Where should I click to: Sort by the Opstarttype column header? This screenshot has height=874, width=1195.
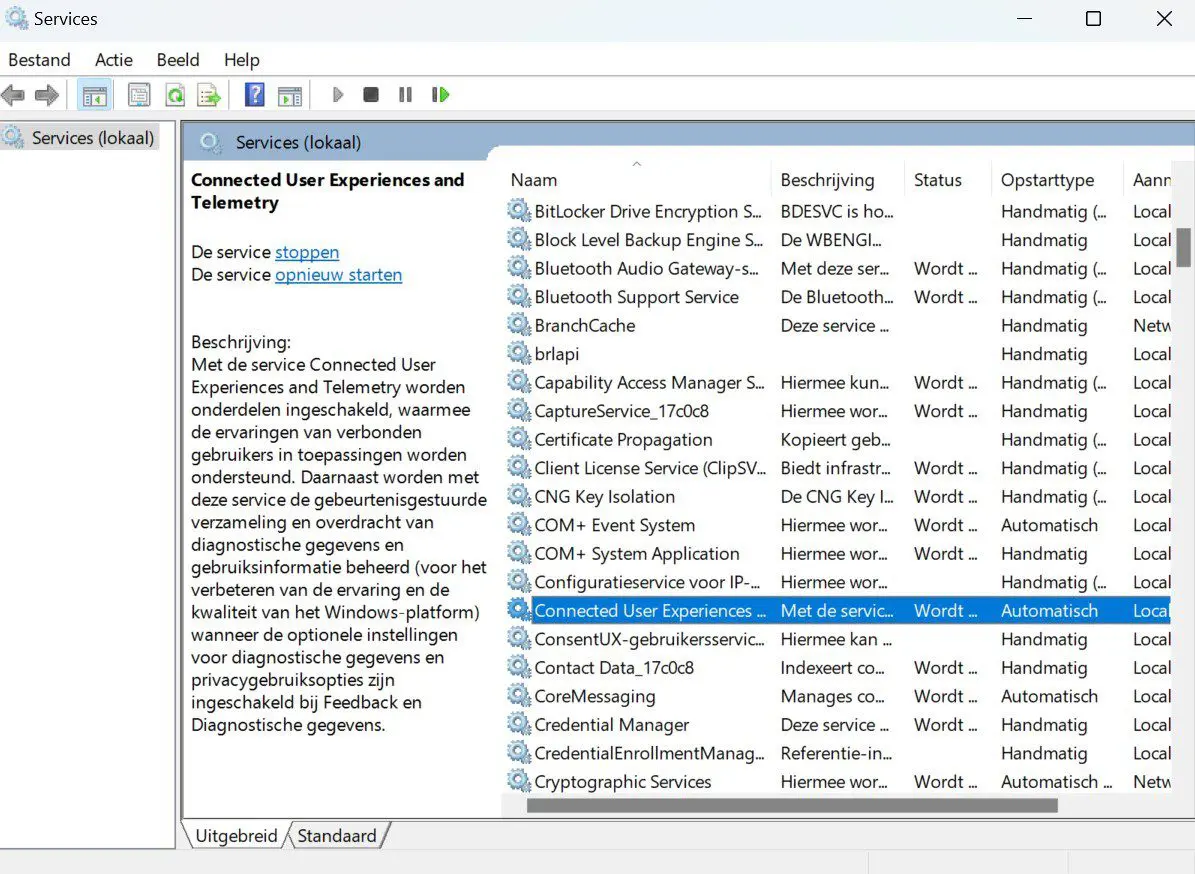click(1056, 180)
